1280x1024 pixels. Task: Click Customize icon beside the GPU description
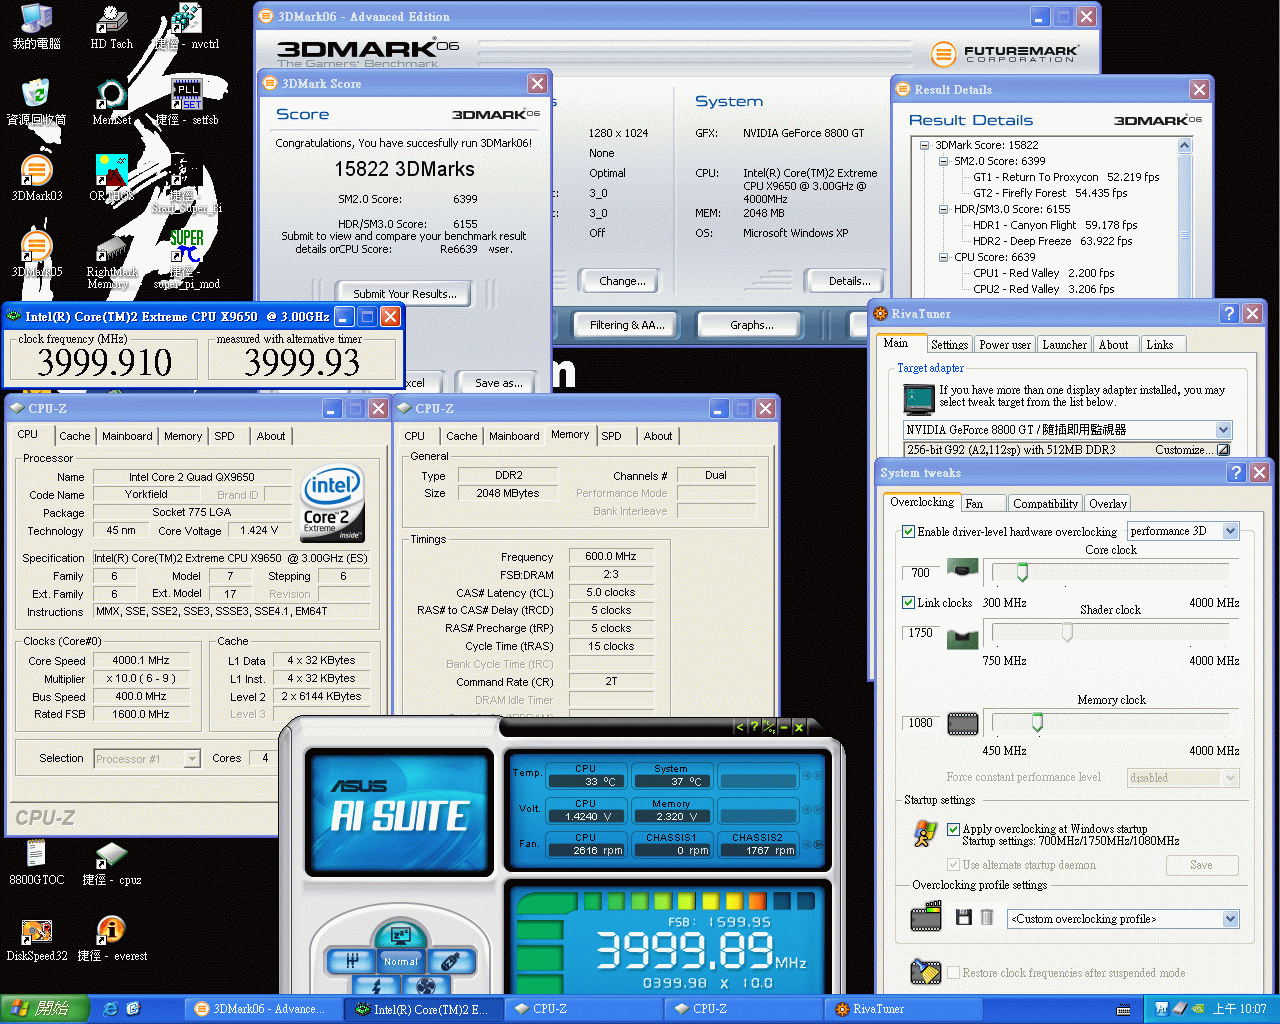(x=1222, y=450)
